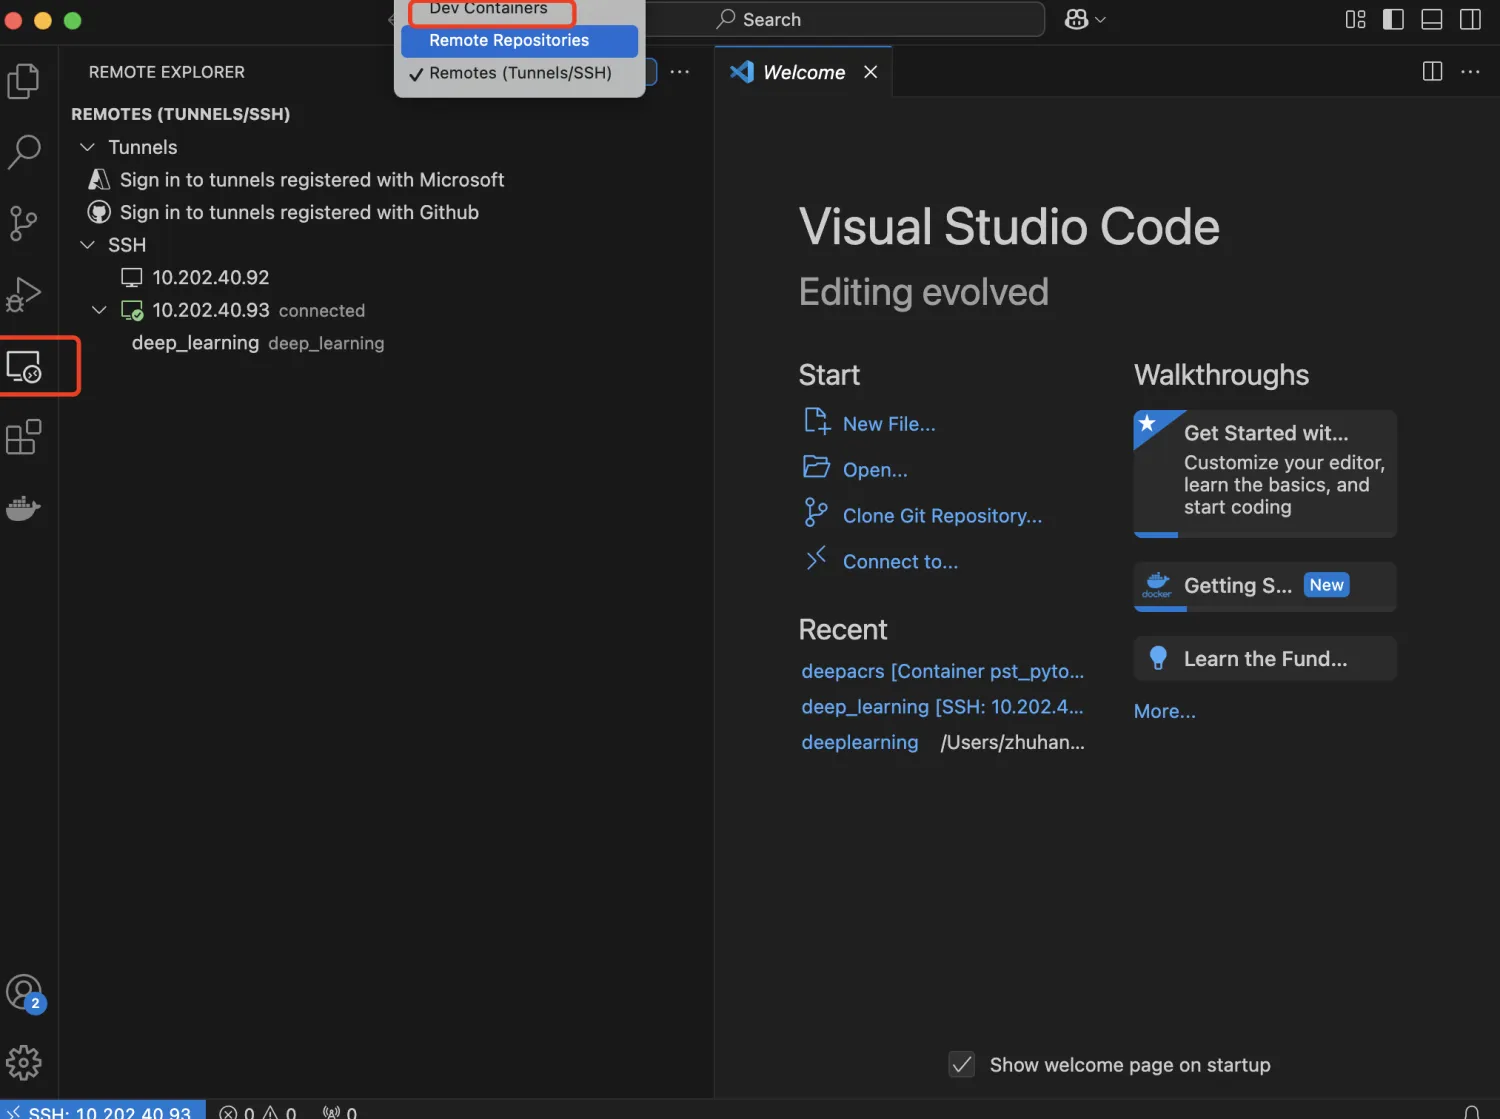Select SSH host 10.202.40.92
Image resolution: width=1500 pixels, height=1119 pixels.
[211, 277]
